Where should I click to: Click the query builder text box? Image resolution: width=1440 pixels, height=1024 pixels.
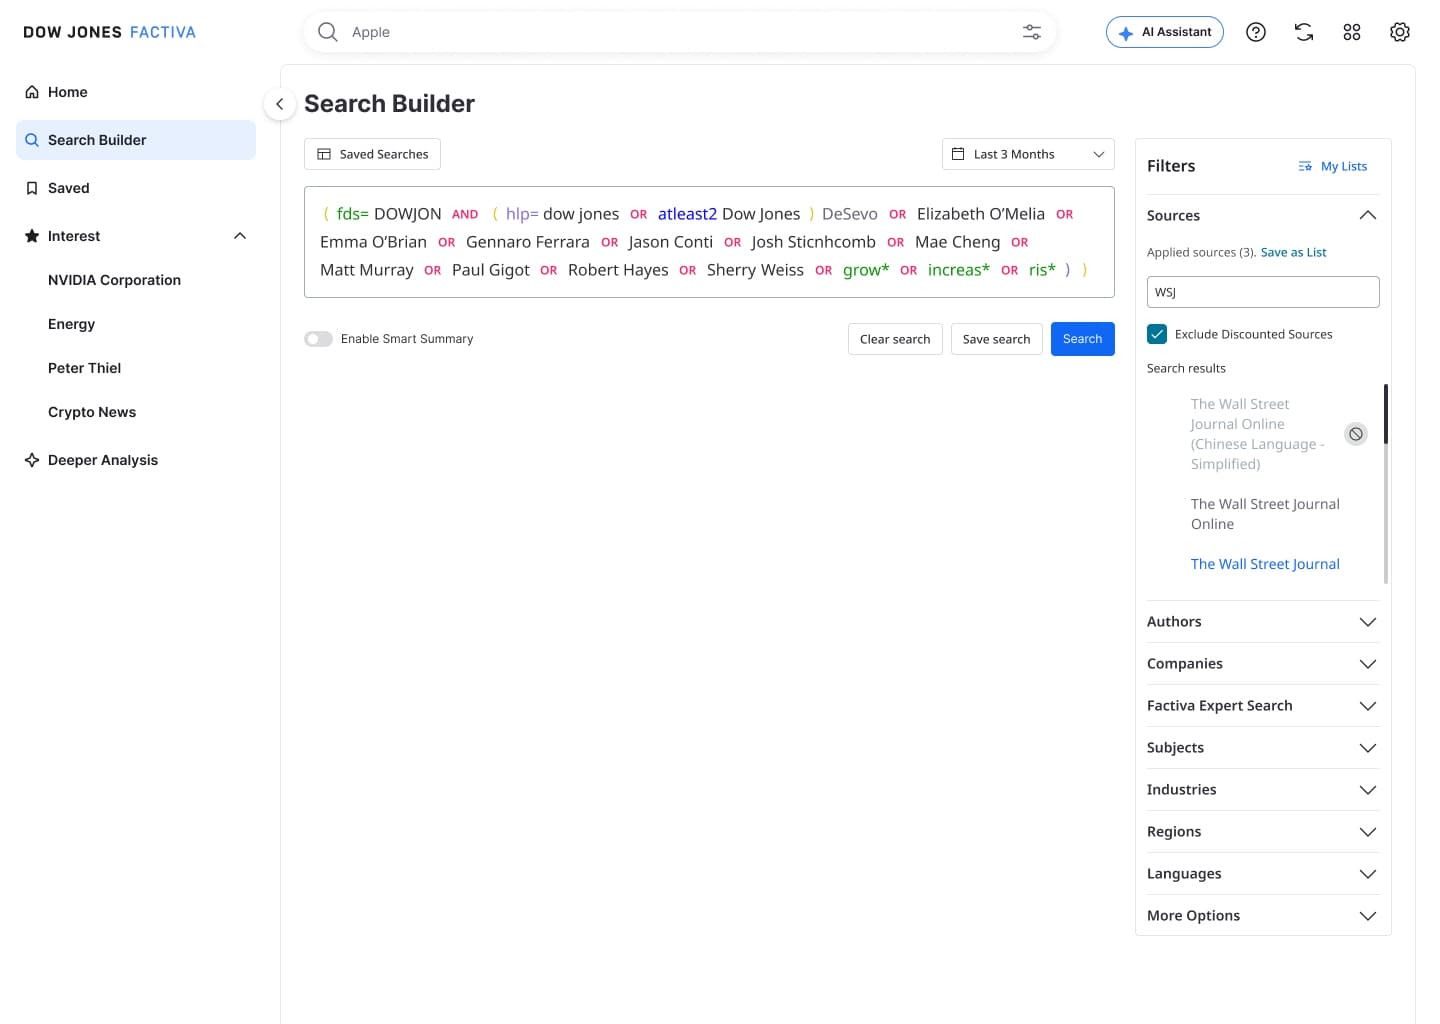(709, 242)
